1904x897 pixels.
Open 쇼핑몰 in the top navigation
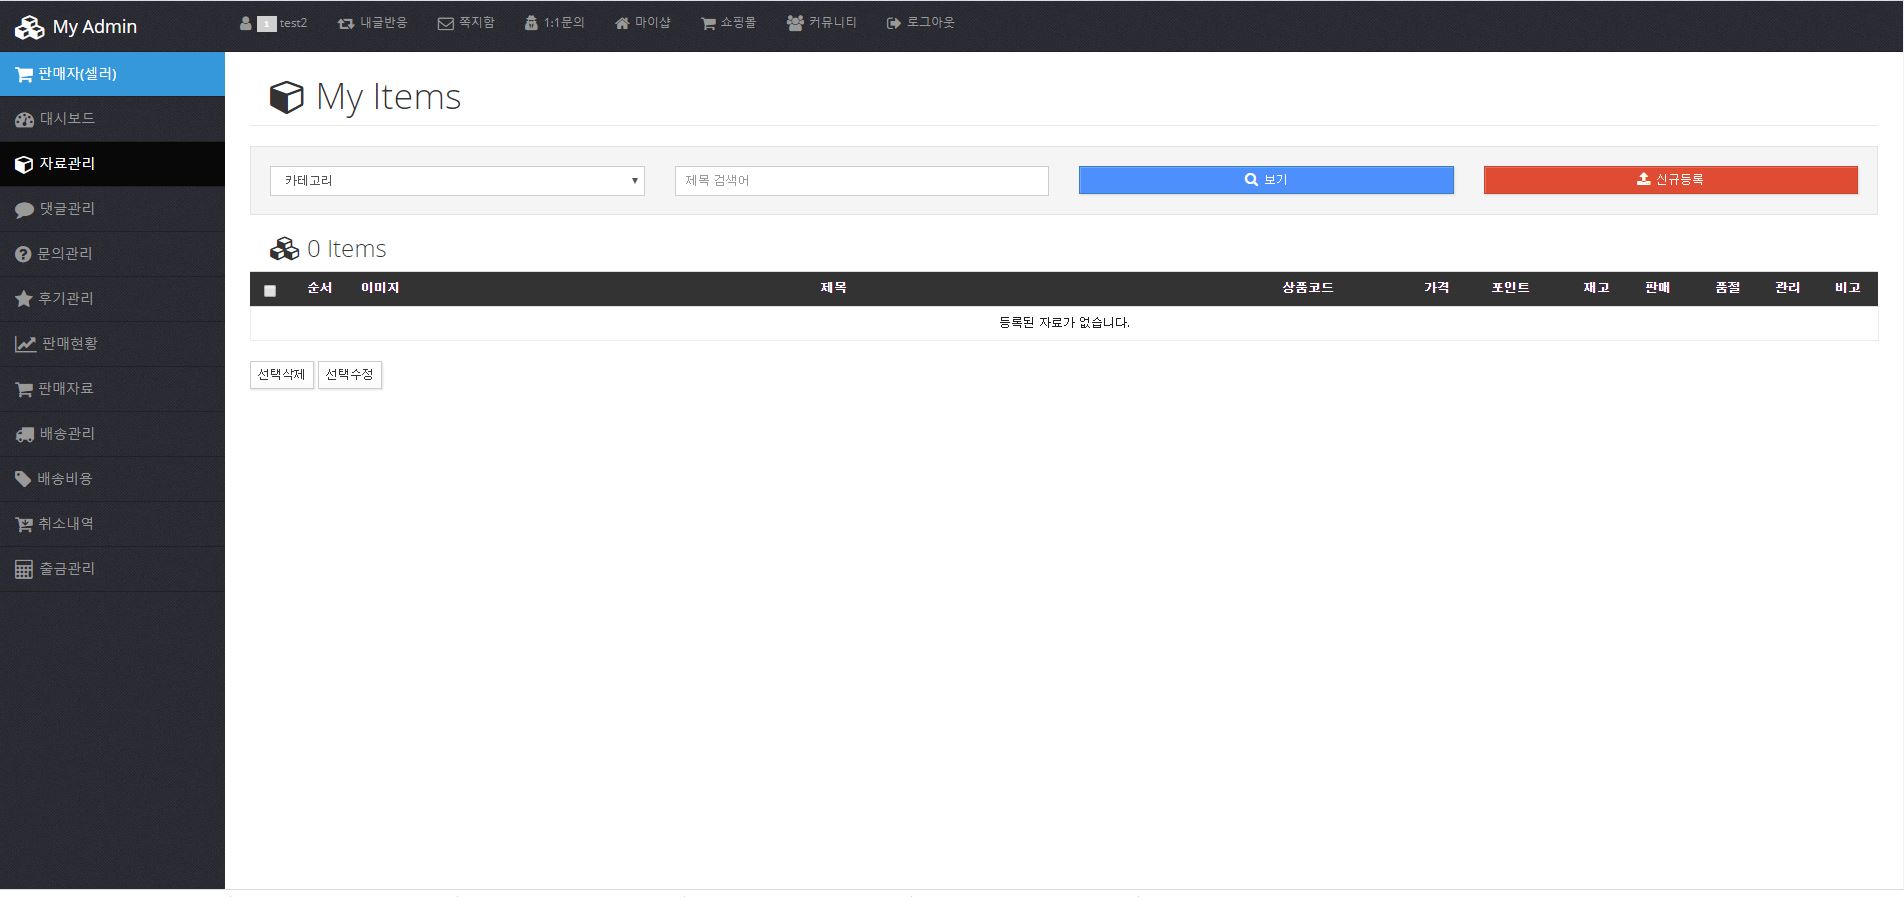728,23
